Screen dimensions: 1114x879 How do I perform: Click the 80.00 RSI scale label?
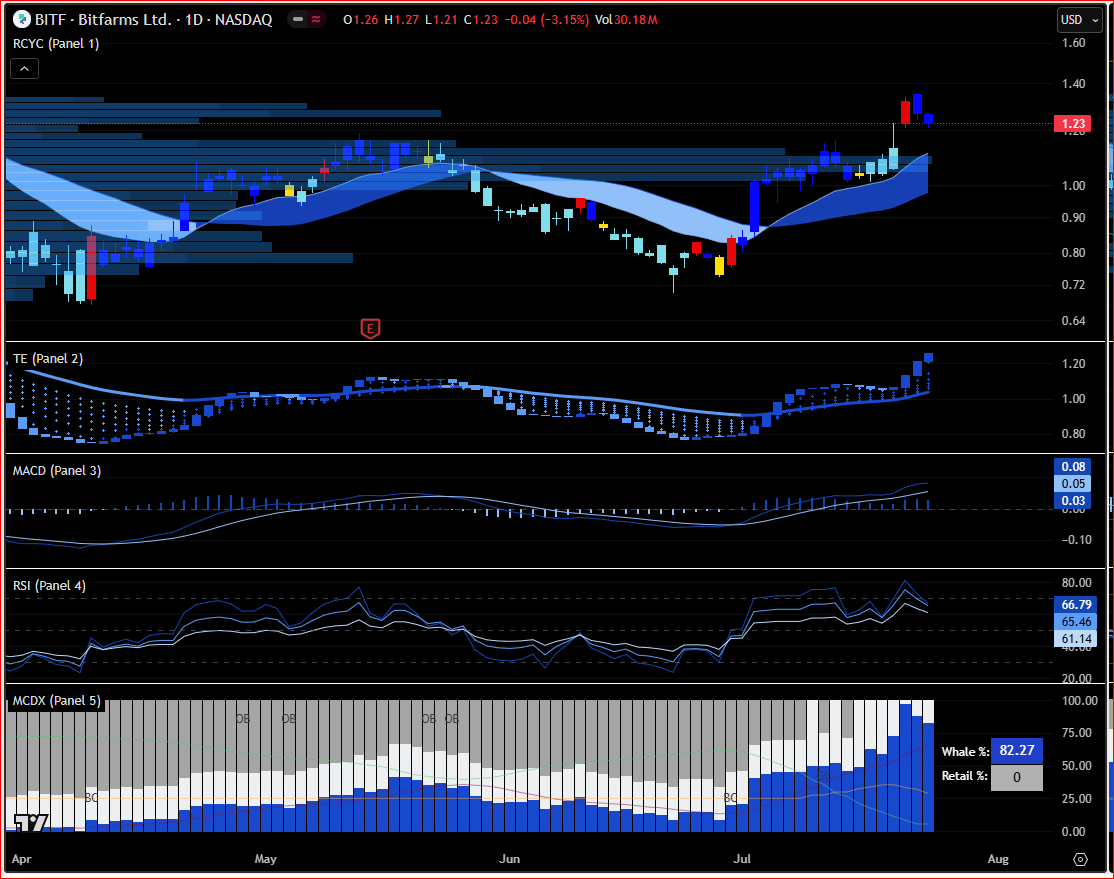pos(1076,583)
